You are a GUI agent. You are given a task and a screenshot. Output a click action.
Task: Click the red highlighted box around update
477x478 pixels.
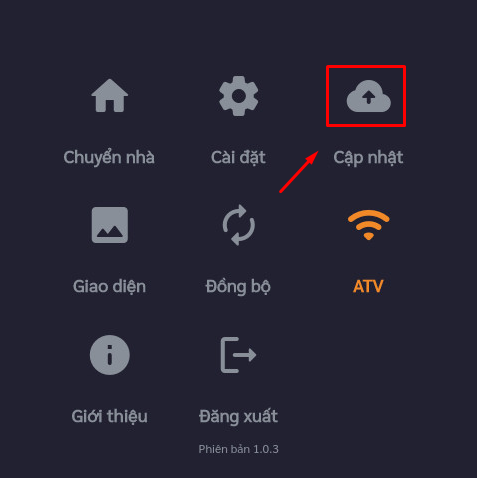[x=366, y=96]
